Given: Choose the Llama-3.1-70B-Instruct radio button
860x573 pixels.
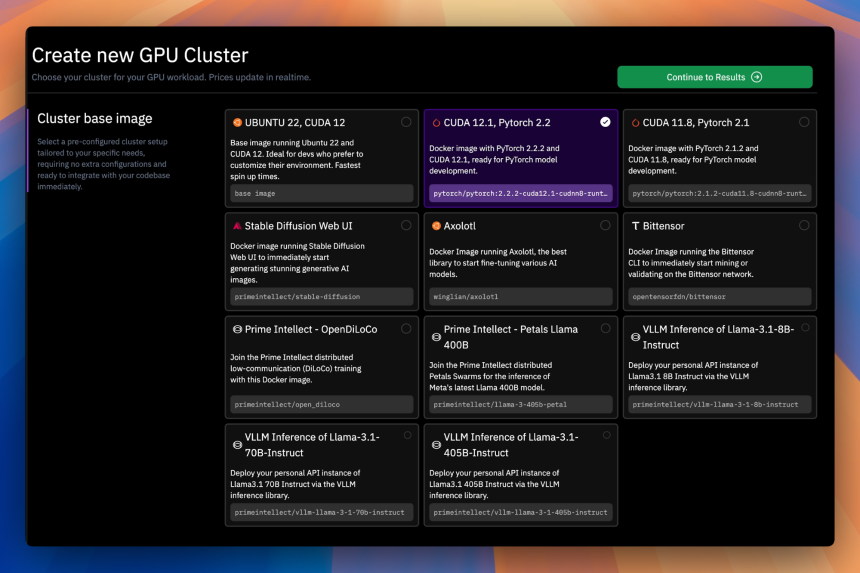Looking at the screenshot, I should click(408, 435).
